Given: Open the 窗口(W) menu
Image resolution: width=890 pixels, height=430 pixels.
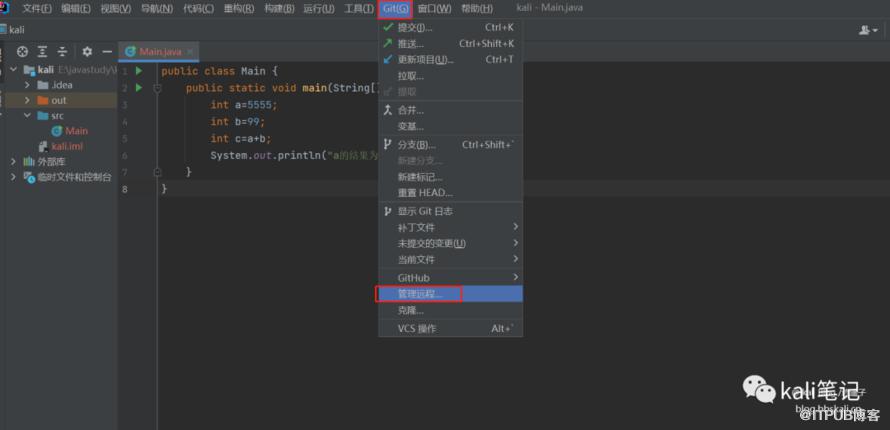Looking at the screenshot, I should 435,9.
